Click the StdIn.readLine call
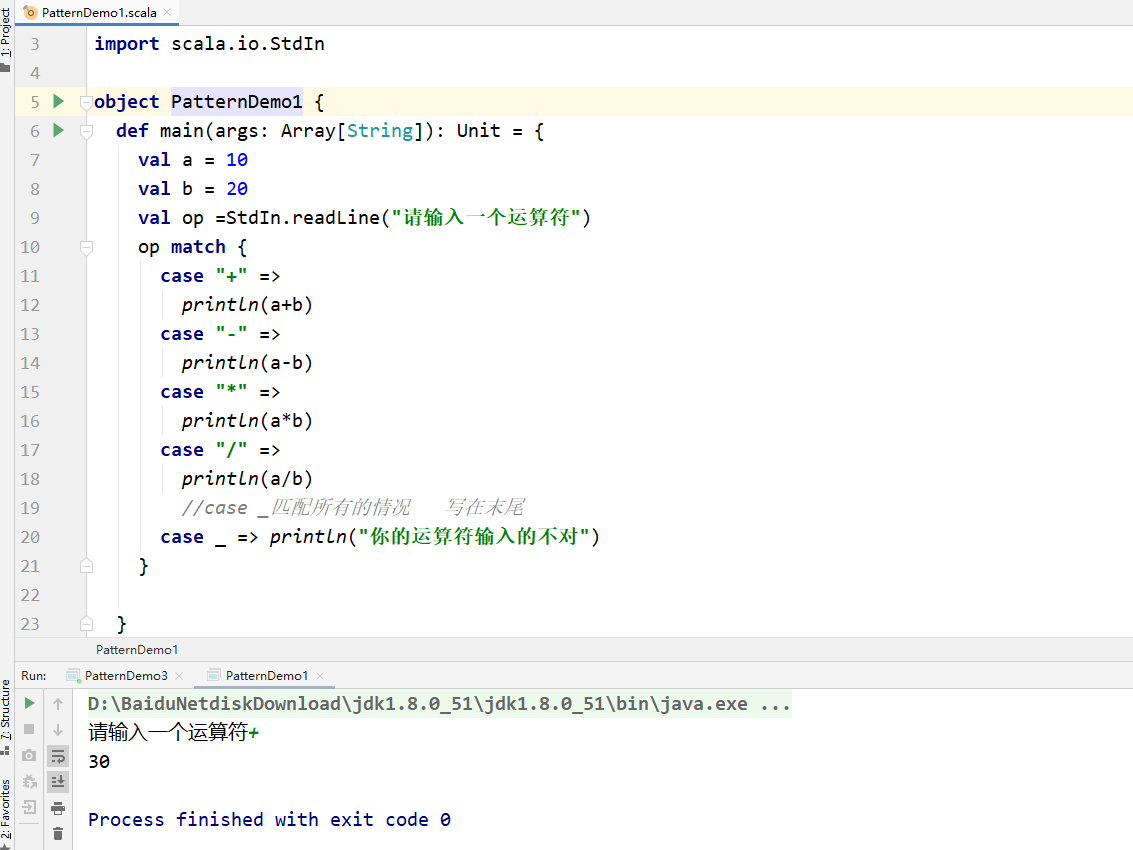 (408, 218)
